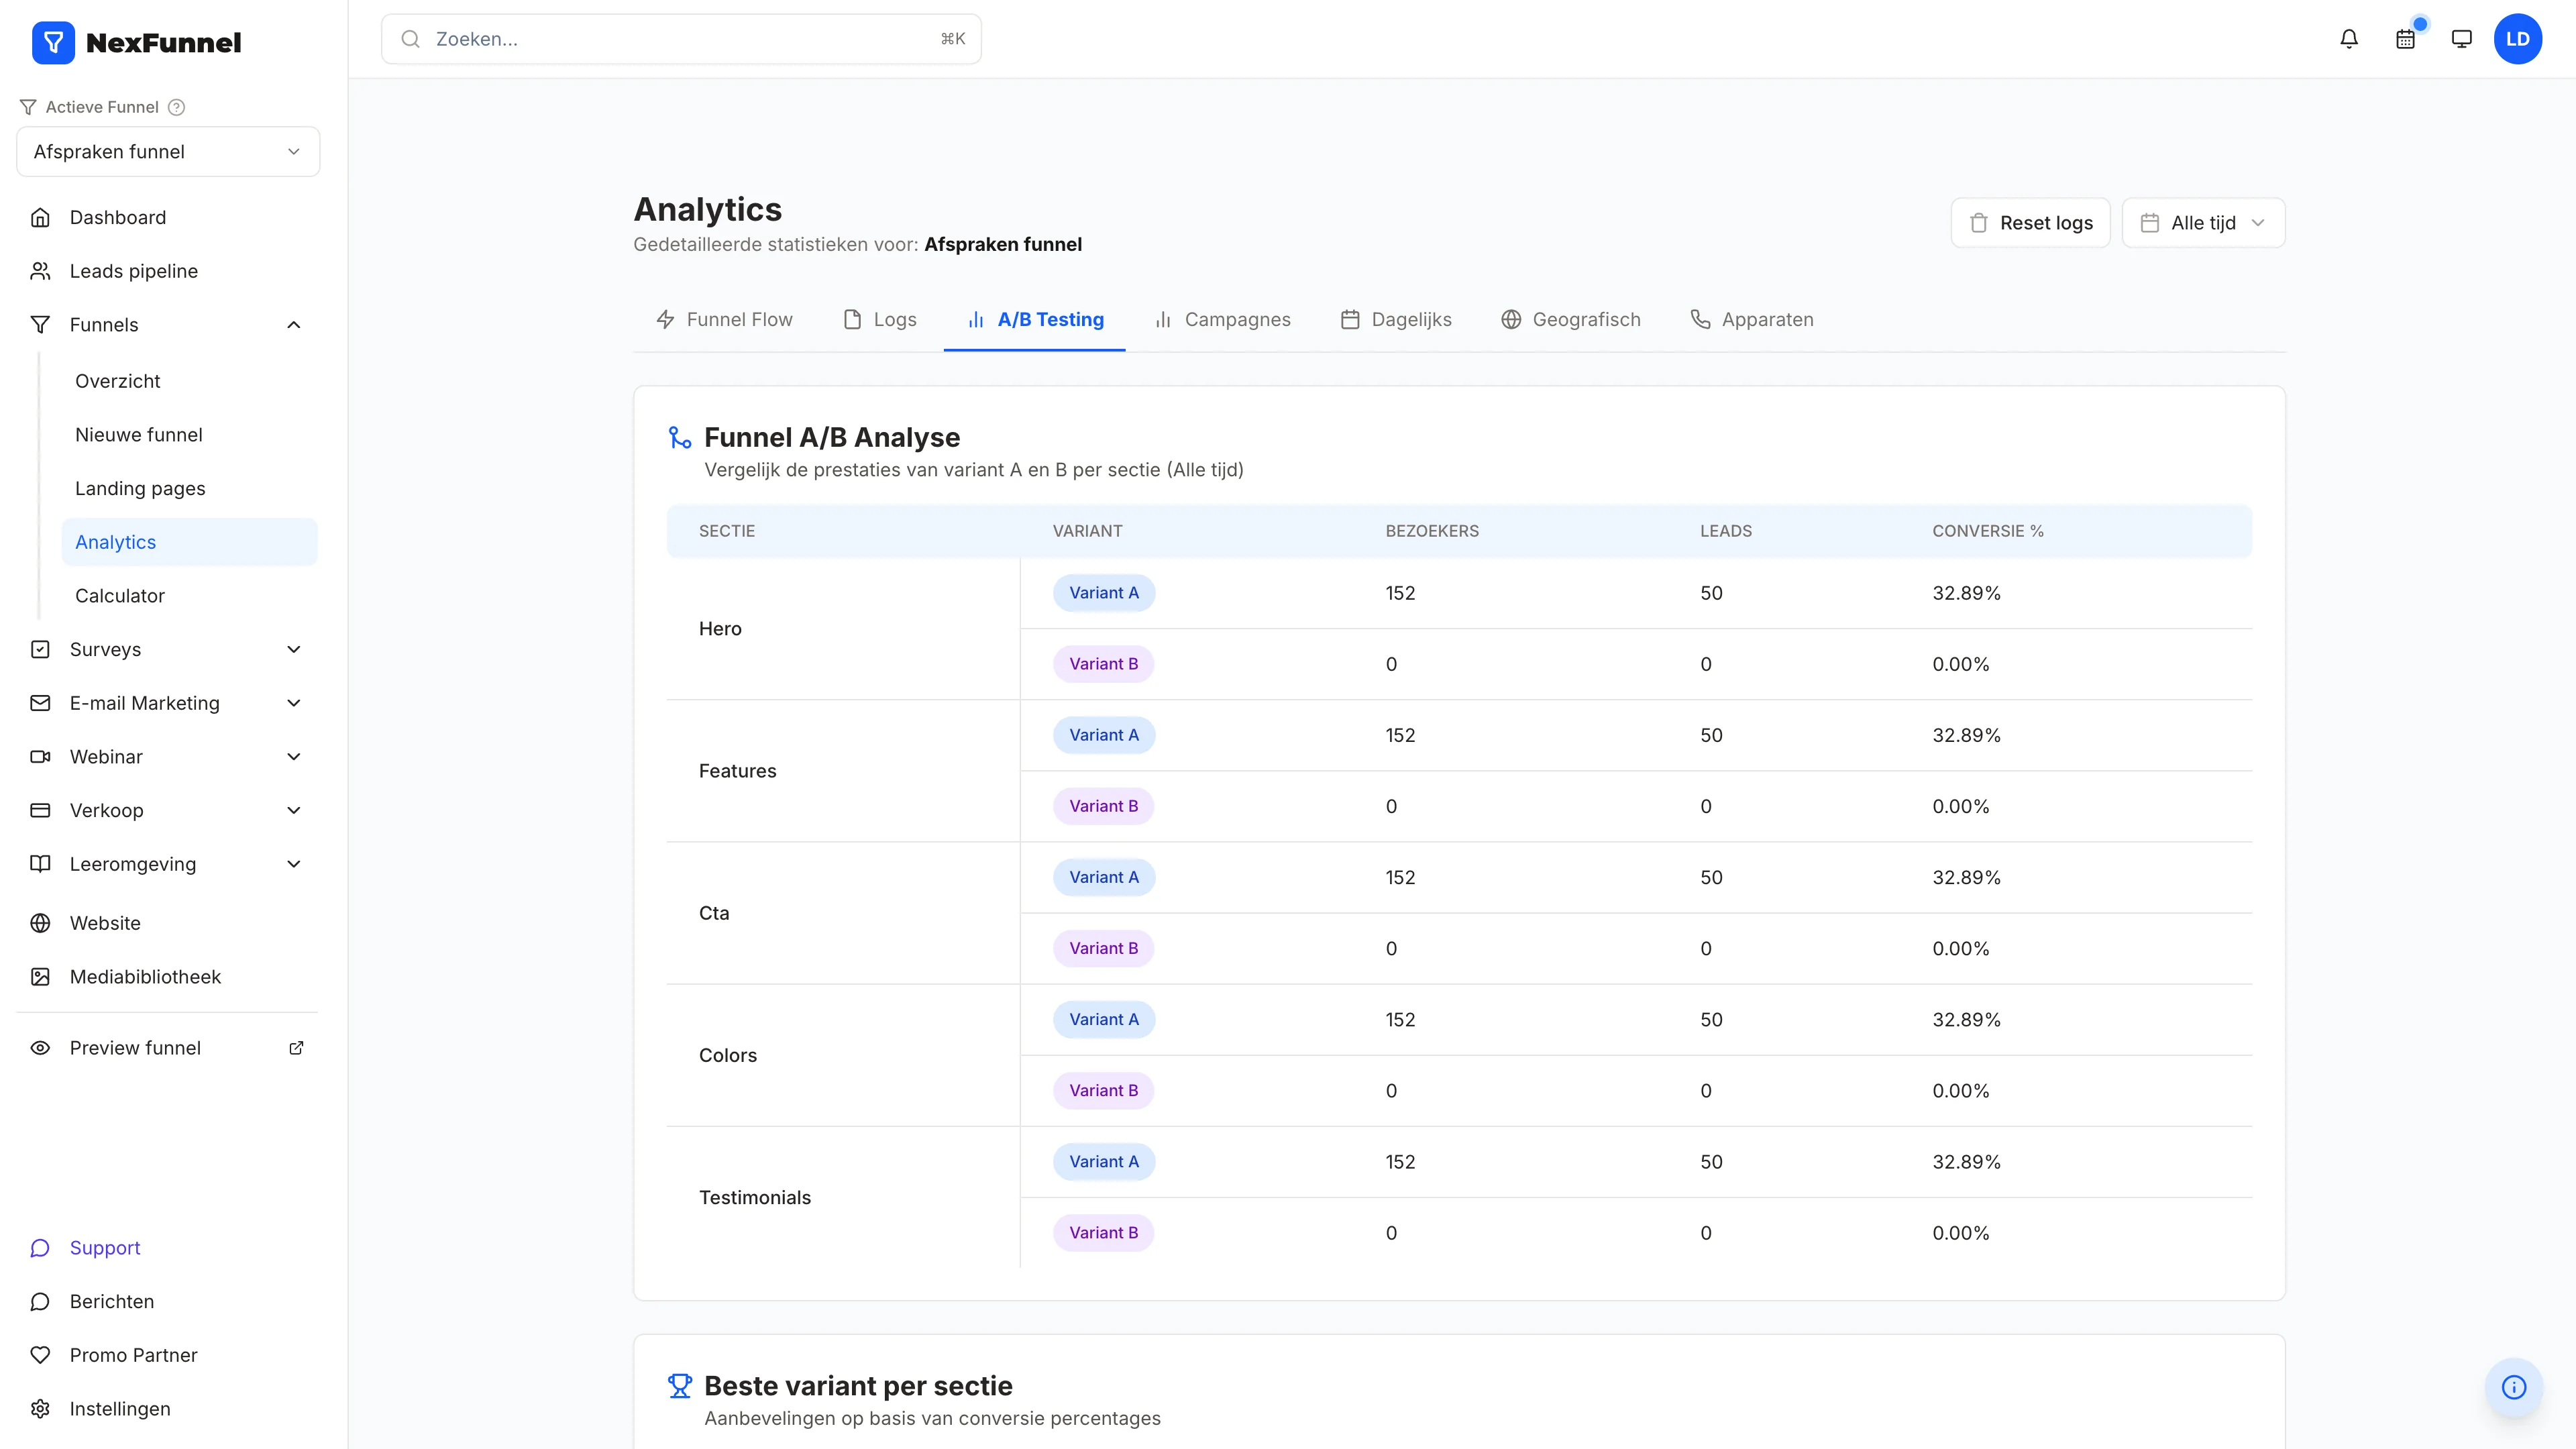This screenshot has height=1449, width=2576.
Task: Expand the Leeromgeving menu chevron
Action: point(294,864)
